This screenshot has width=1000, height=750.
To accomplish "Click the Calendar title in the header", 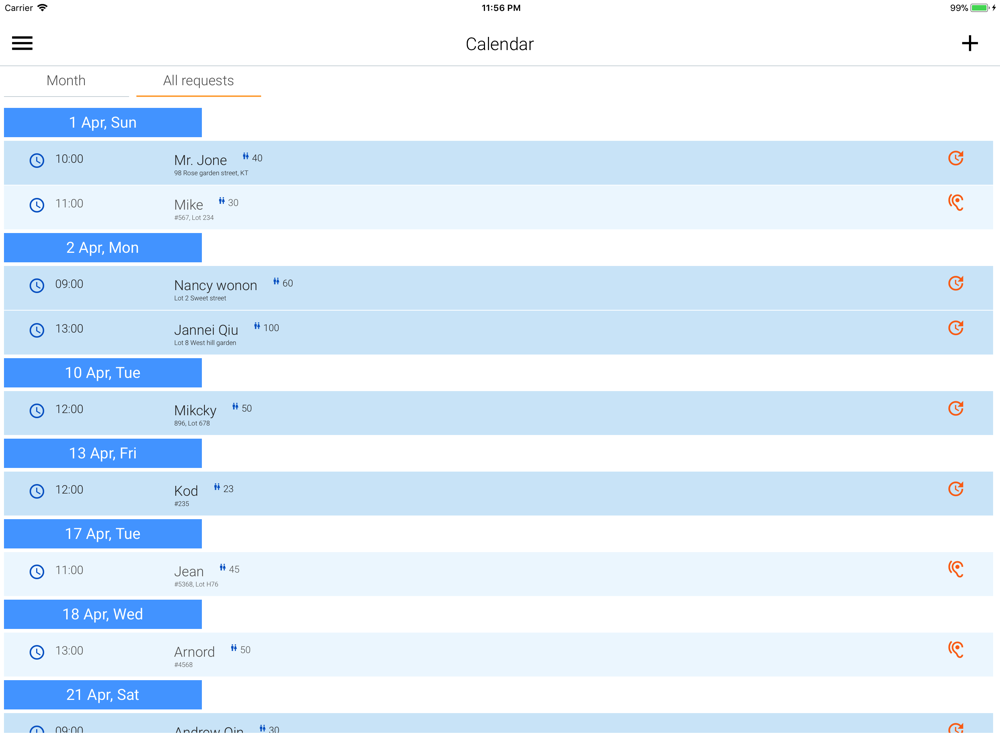I will click(x=499, y=44).
